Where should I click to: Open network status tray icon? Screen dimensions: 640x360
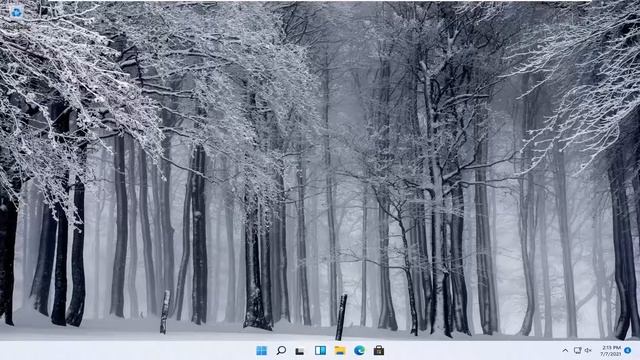coord(577,350)
